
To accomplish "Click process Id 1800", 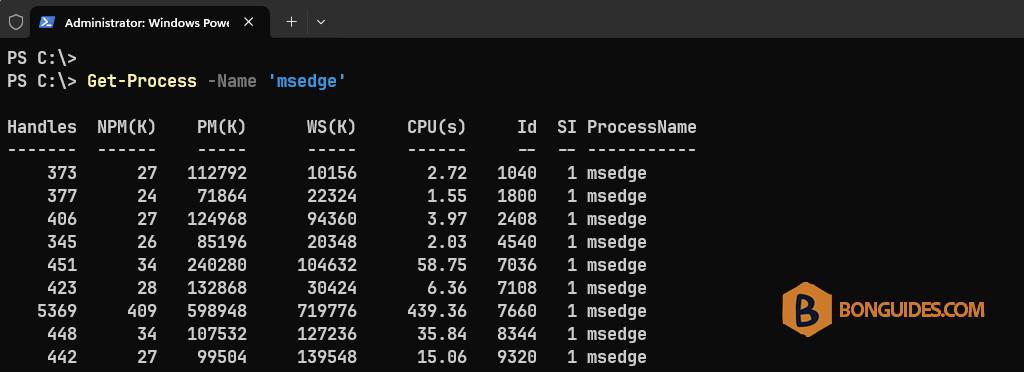I will pyautogui.click(x=517, y=196).
